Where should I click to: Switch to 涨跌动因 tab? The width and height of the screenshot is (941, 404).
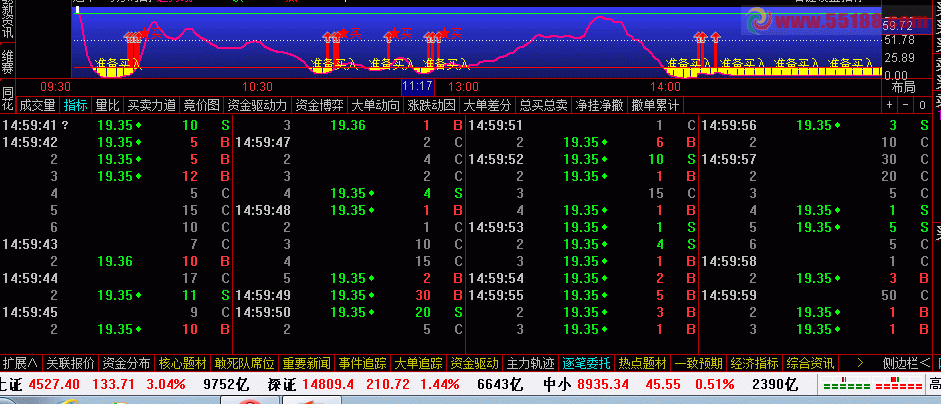[431, 104]
